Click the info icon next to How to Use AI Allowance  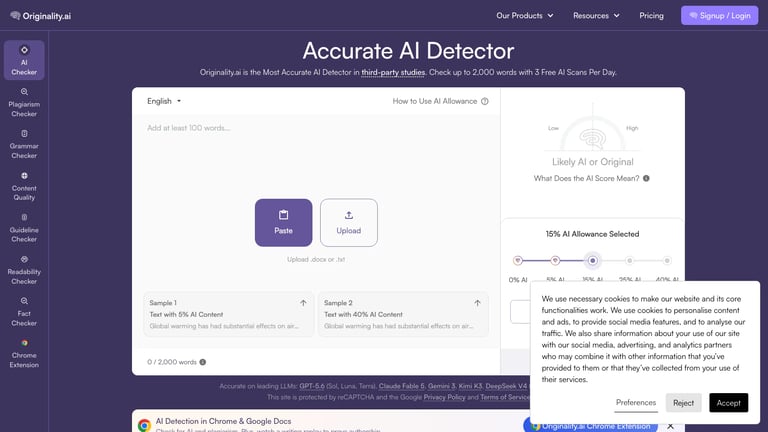click(x=484, y=101)
